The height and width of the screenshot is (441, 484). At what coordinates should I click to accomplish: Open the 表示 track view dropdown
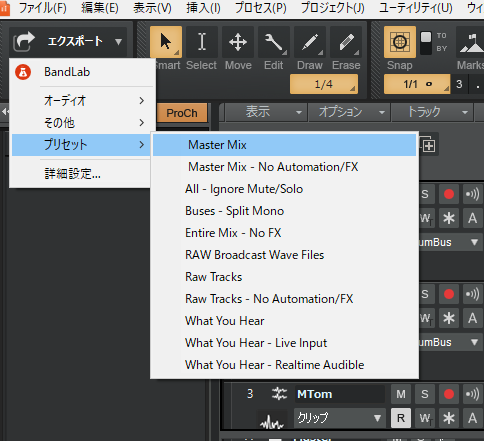click(265, 112)
